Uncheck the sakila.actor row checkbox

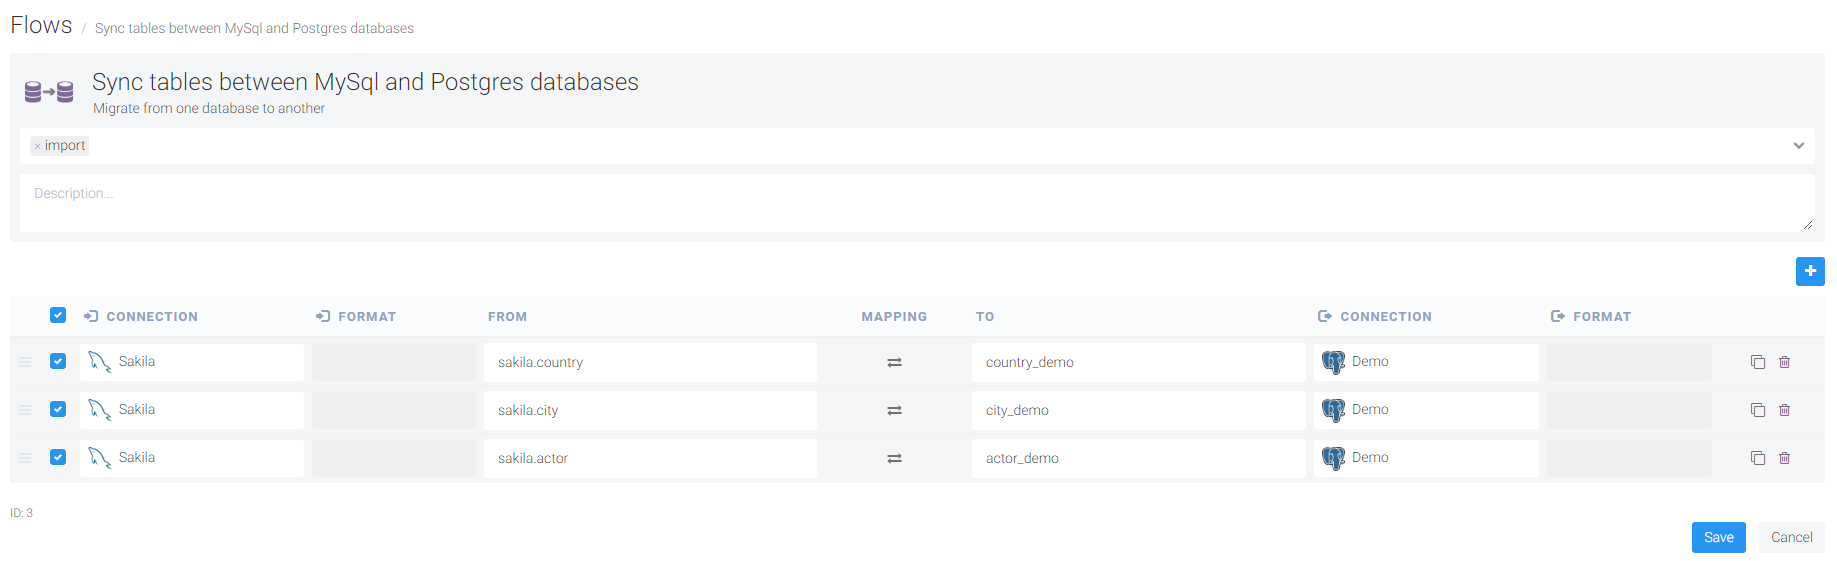point(58,457)
